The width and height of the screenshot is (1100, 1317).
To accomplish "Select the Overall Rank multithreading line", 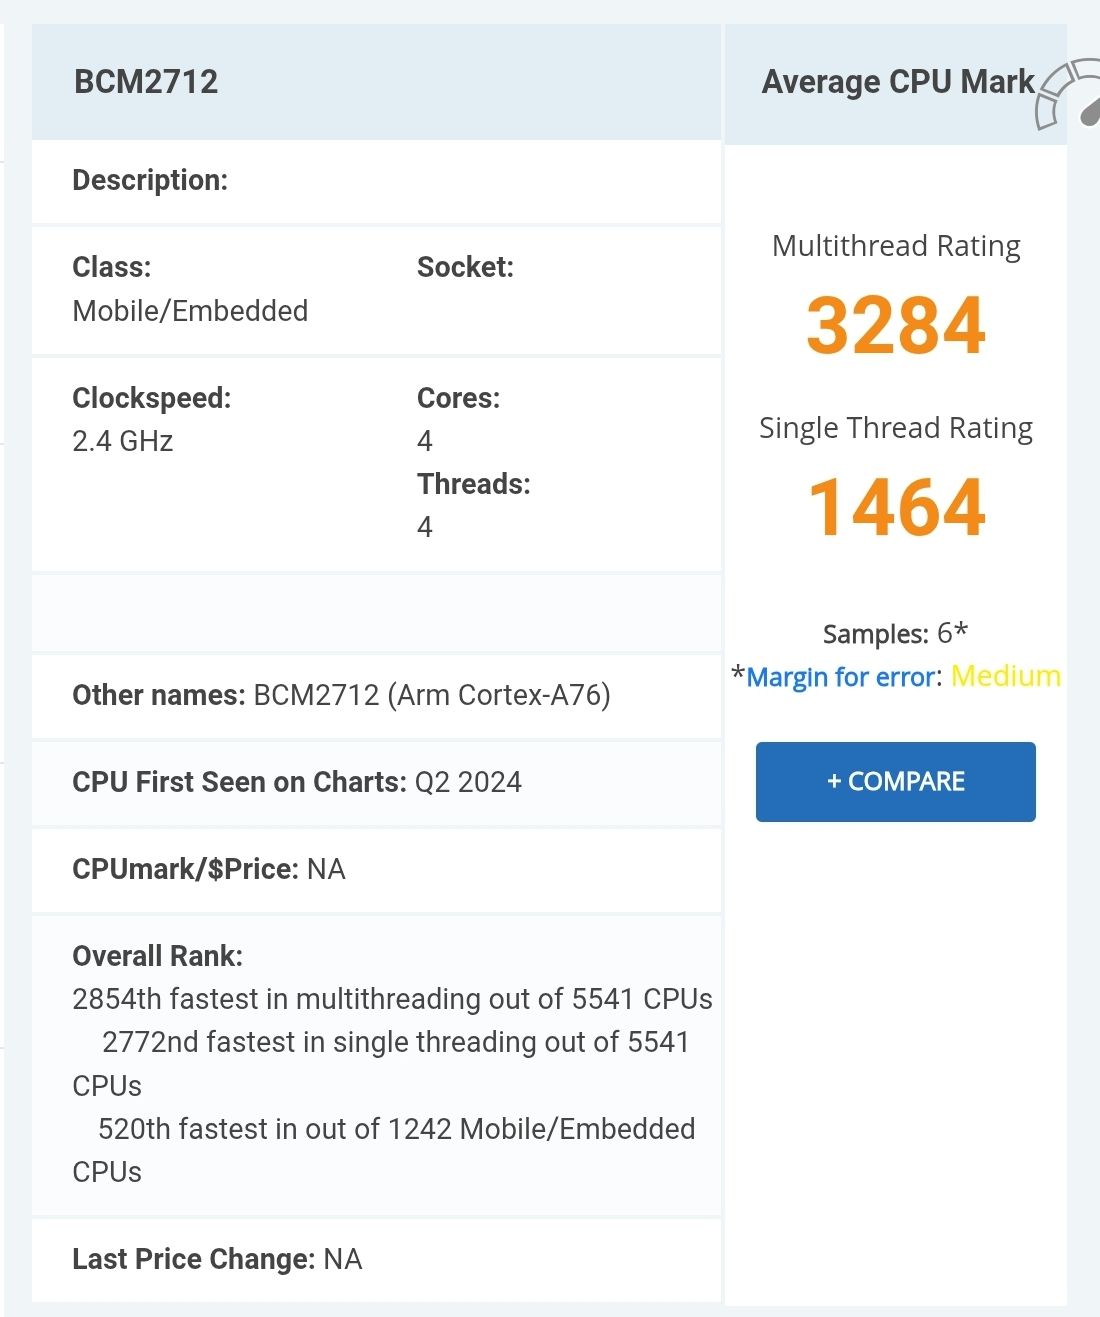I will point(392,998).
